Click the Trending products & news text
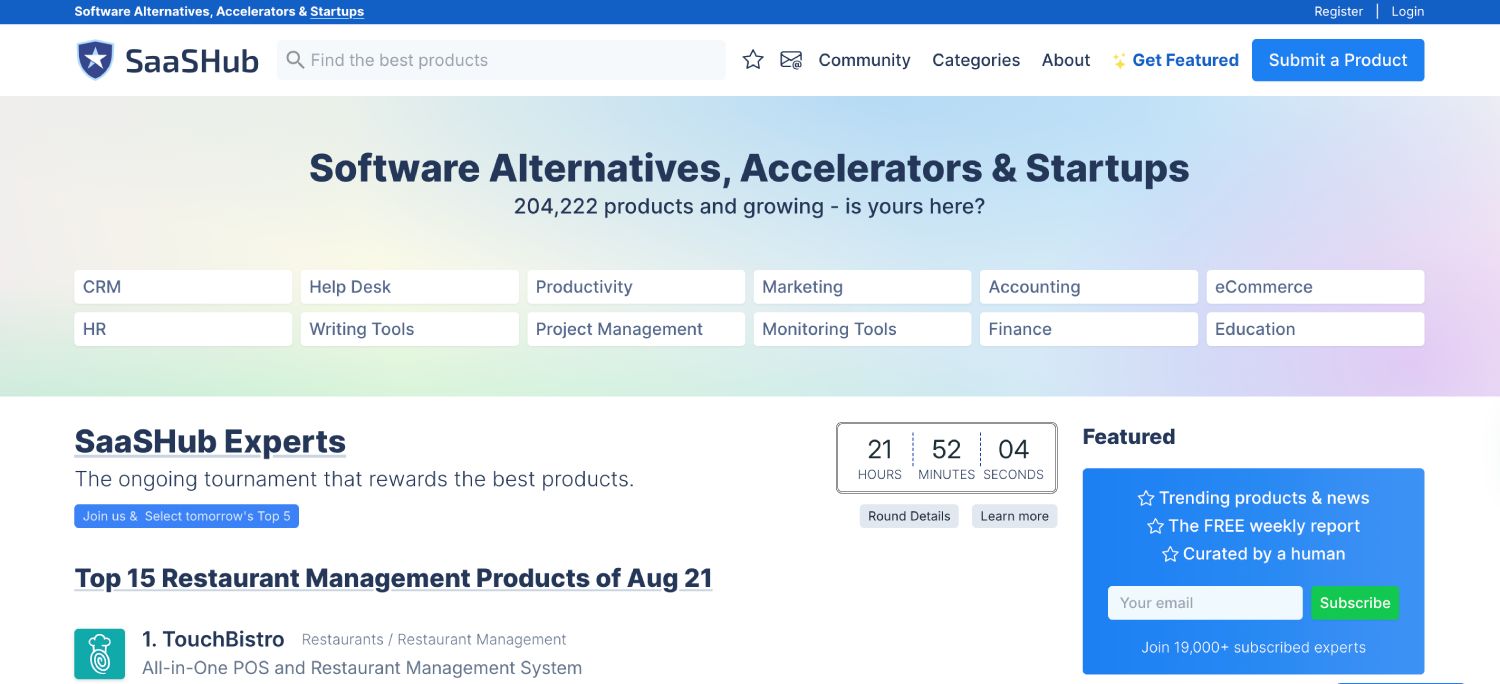The height and width of the screenshot is (684, 1500). (x=1264, y=498)
